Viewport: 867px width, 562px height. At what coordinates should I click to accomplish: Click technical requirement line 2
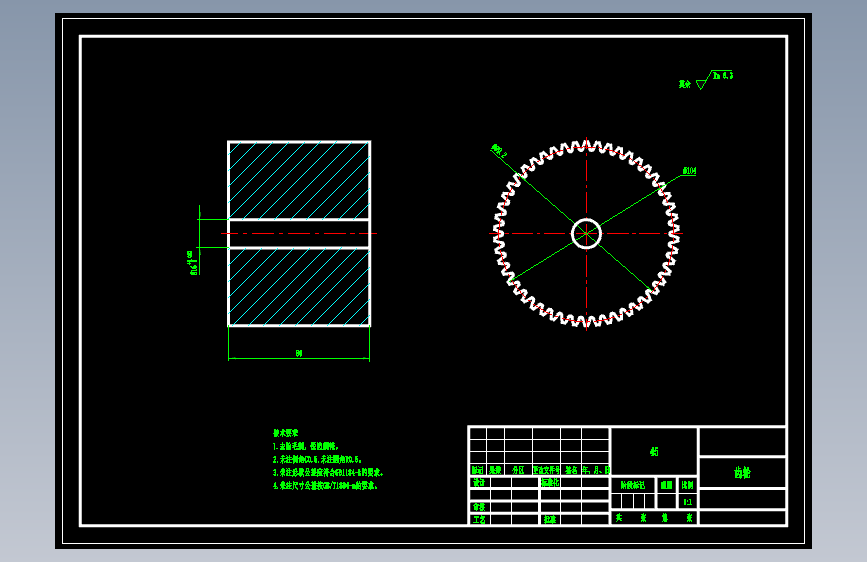317,459
